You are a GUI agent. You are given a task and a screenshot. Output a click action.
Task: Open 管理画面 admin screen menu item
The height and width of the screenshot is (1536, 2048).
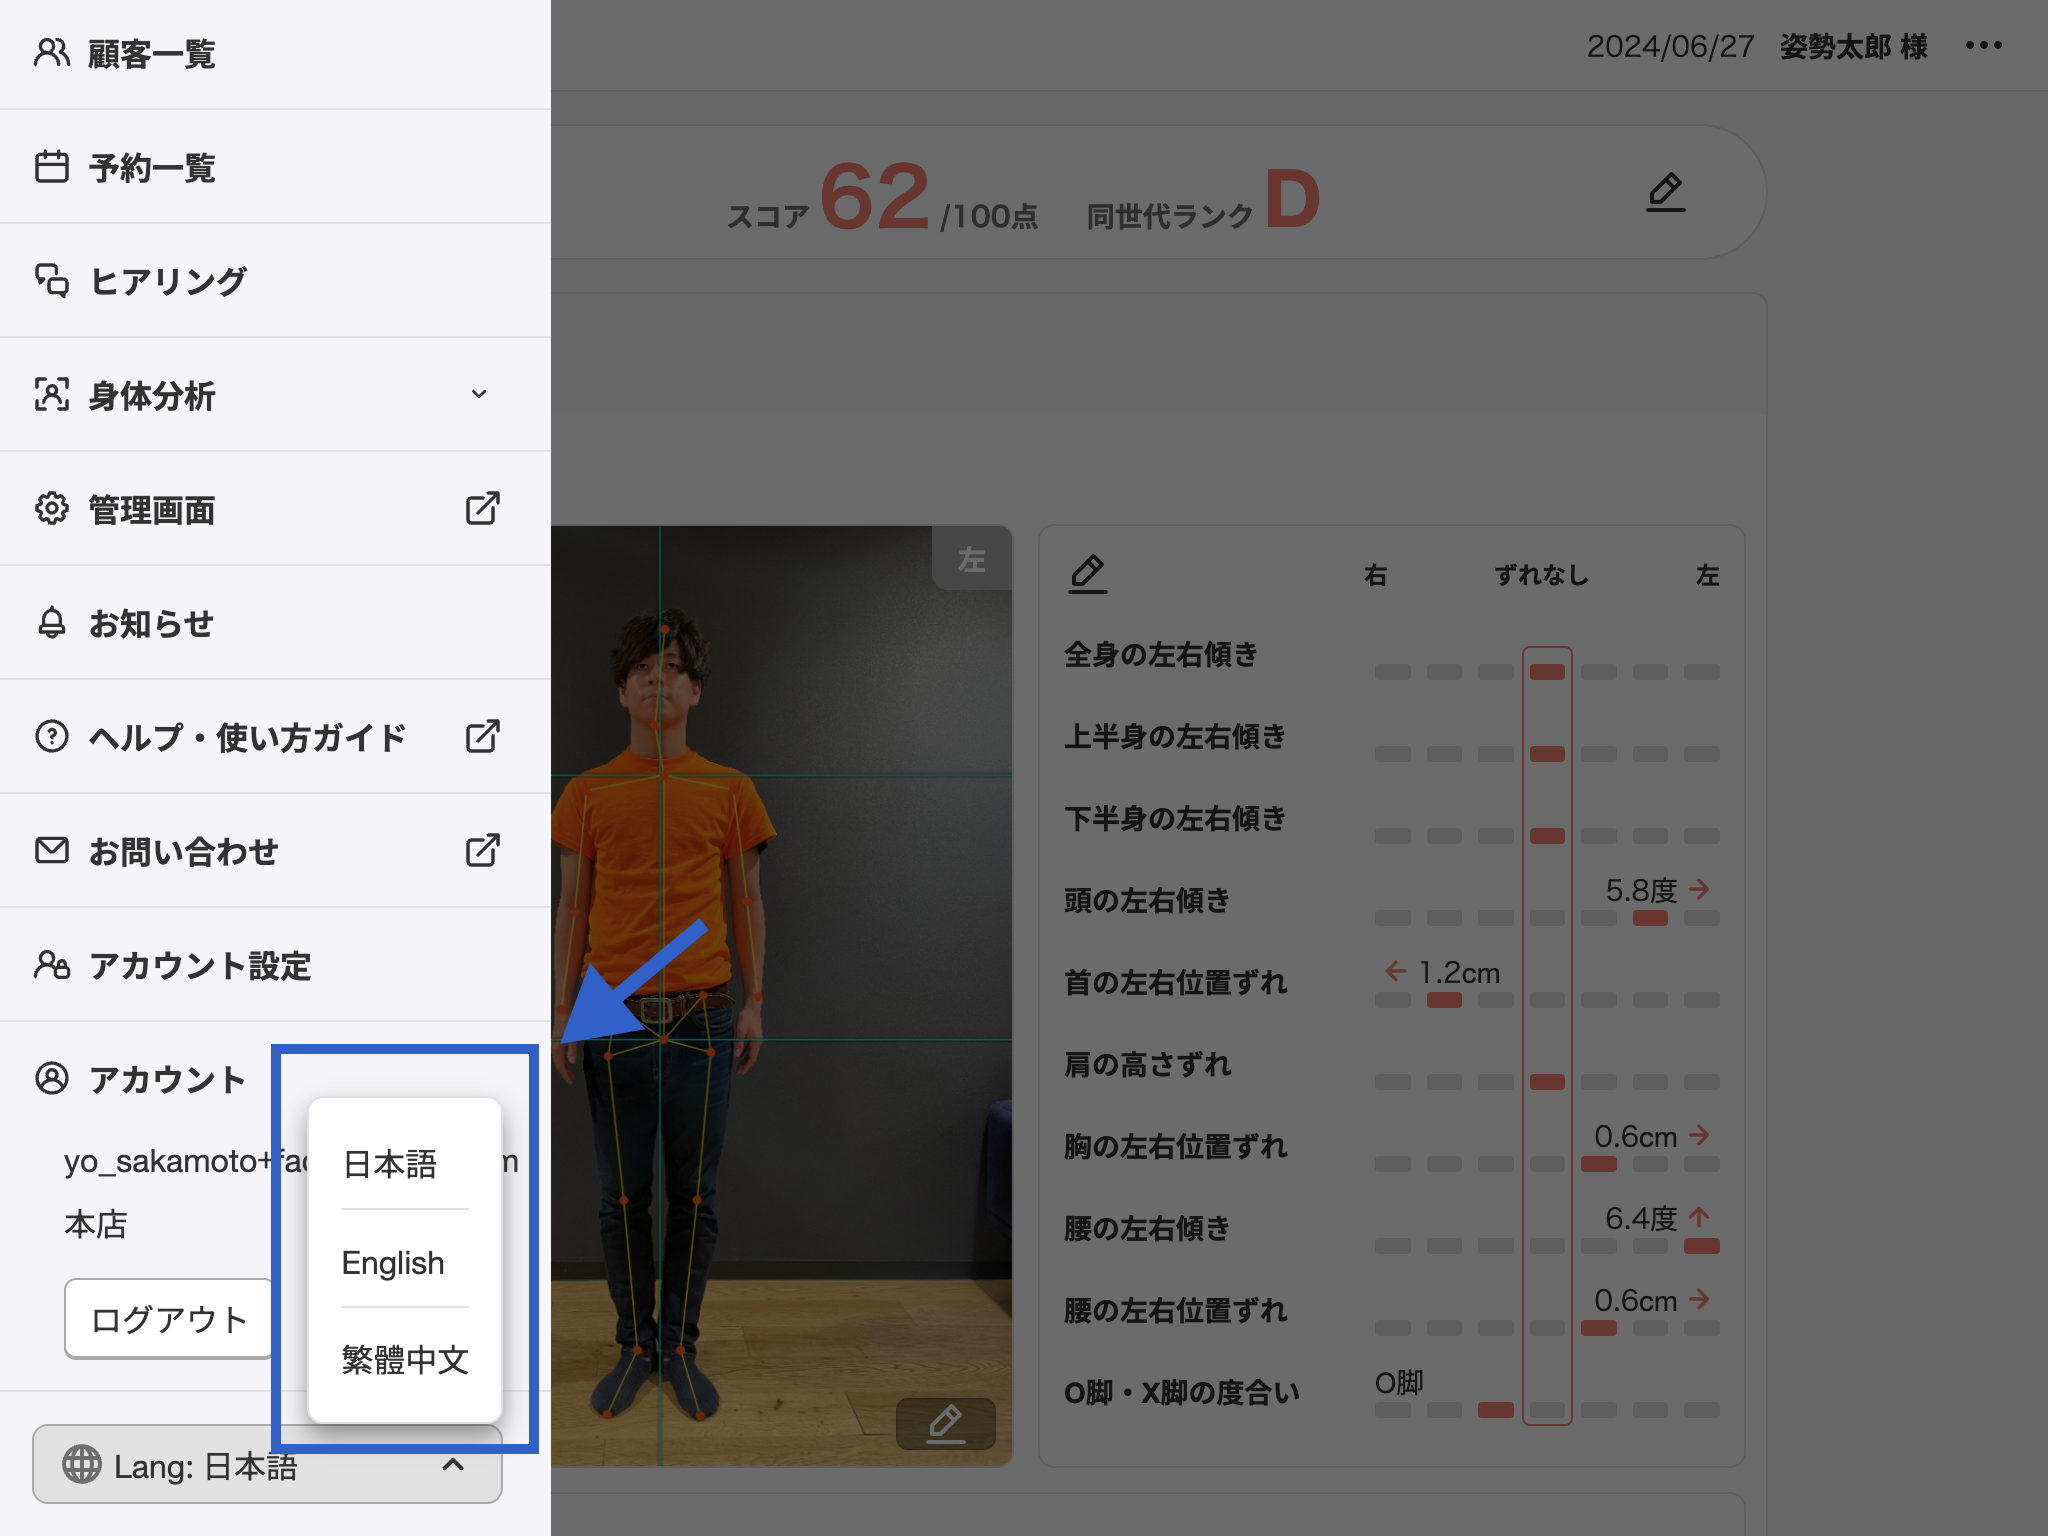[x=275, y=509]
